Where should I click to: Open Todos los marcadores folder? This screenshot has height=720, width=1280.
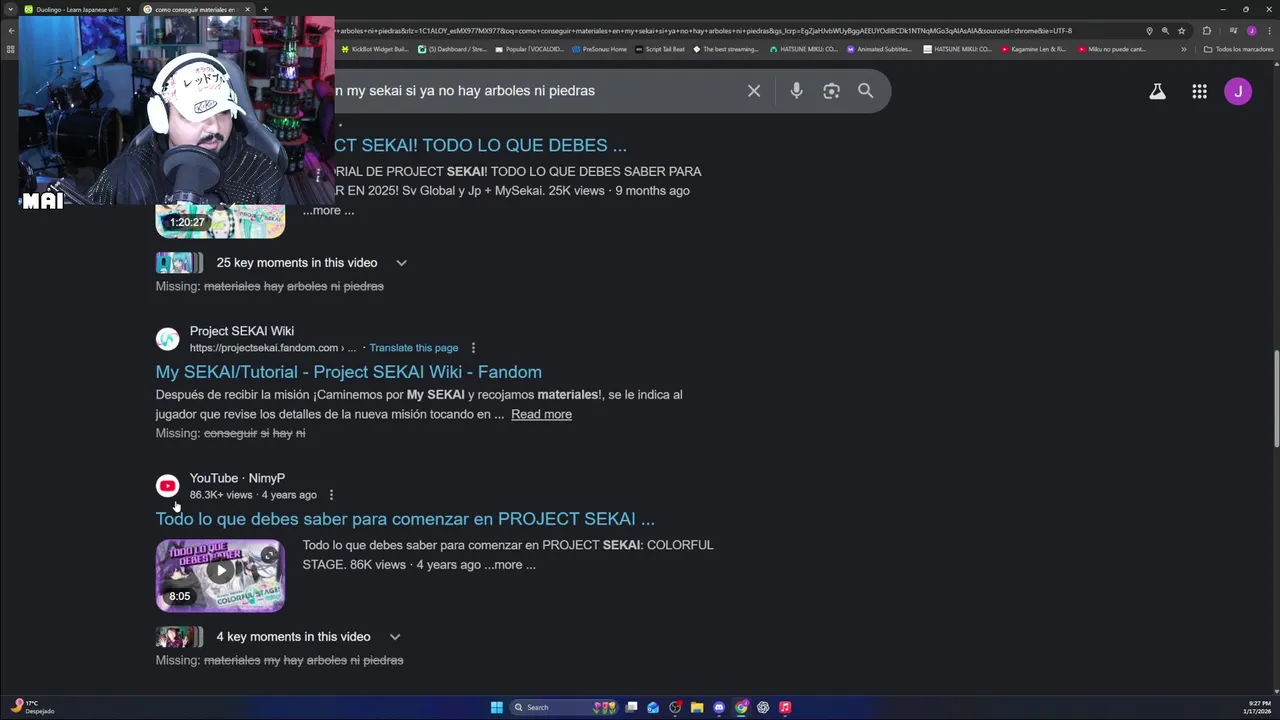coord(1238,49)
